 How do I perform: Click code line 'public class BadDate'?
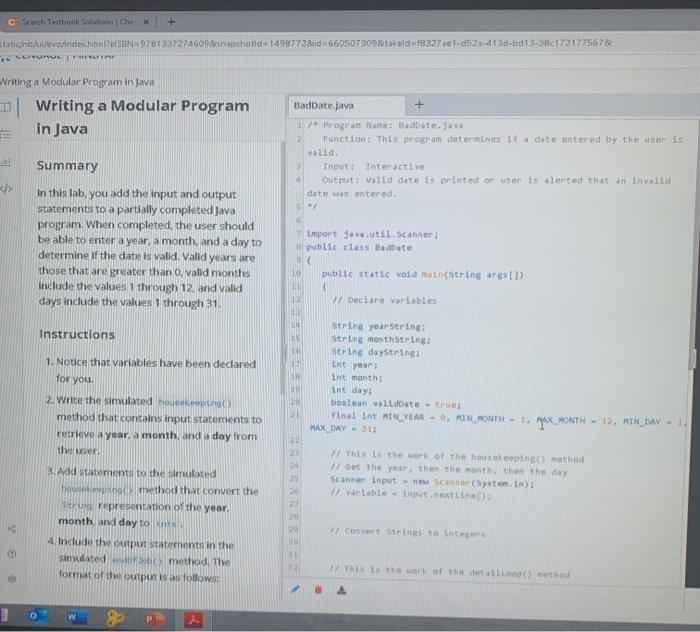359,247
